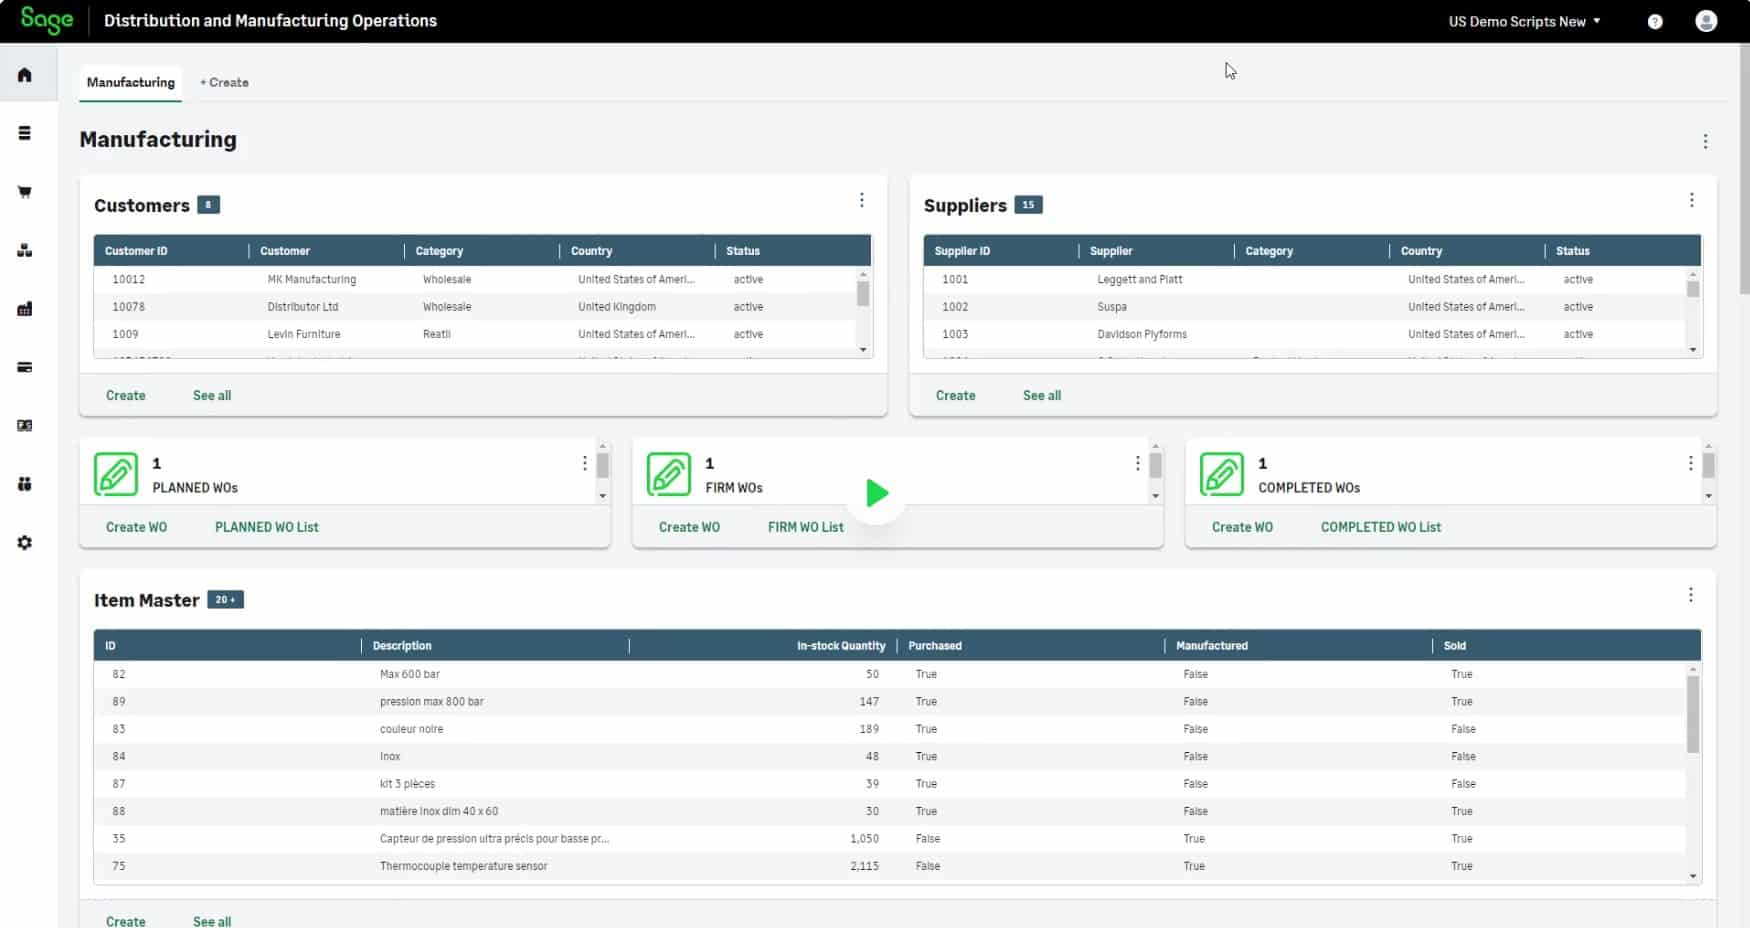The height and width of the screenshot is (928, 1750).
Task: Click the + Create tab
Action: click(x=224, y=82)
